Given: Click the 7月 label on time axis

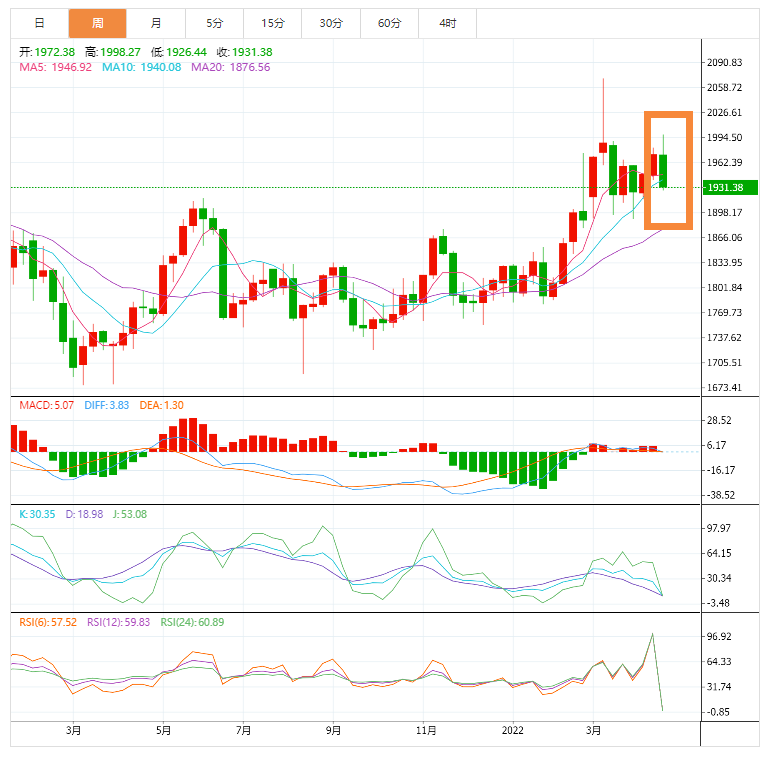Looking at the screenshot, I should click(243, 731).
